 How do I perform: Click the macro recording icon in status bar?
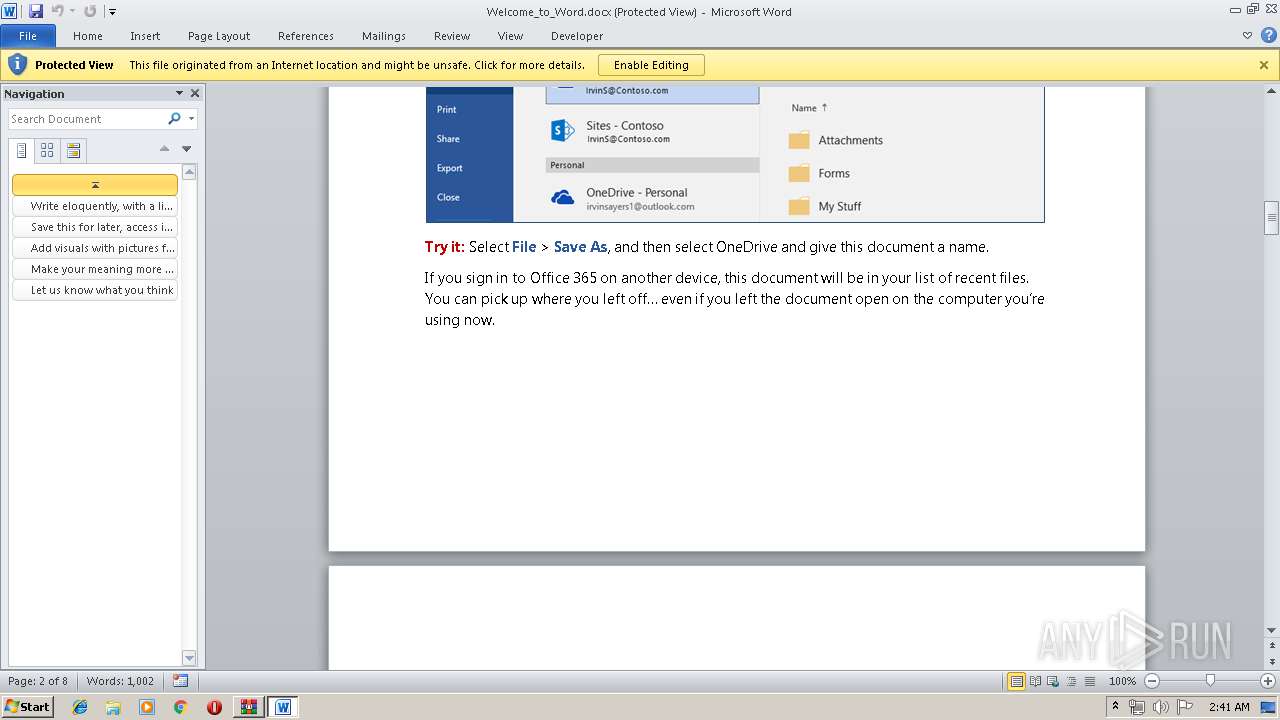[180, 681]
